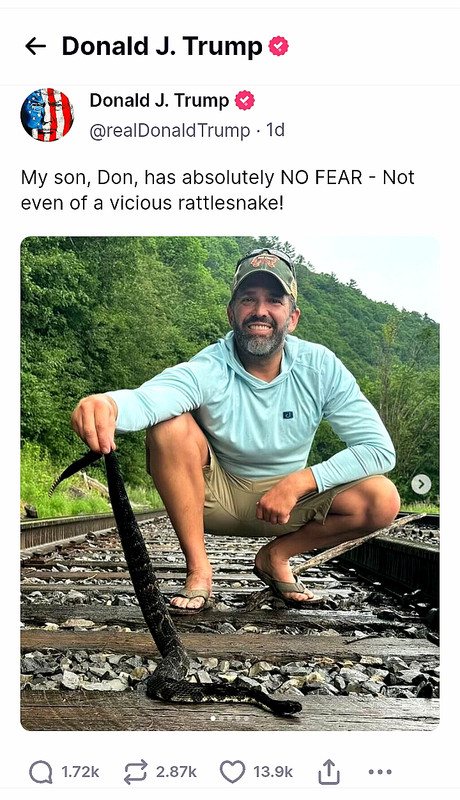
Task: View the 2.87k ReTruths count
Action: click(x=176, y=772)
